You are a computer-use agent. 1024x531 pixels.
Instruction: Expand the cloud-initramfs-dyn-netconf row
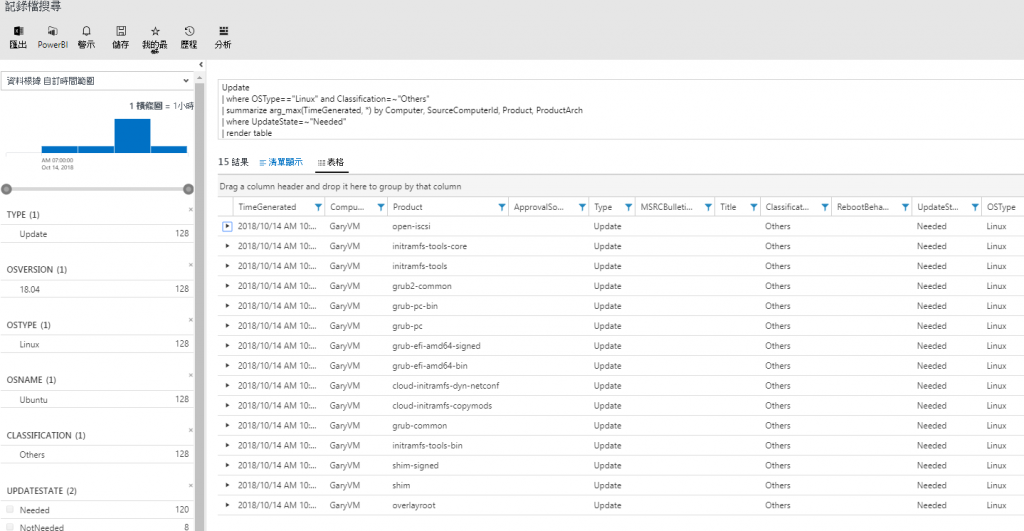click(x=227, y=385)
